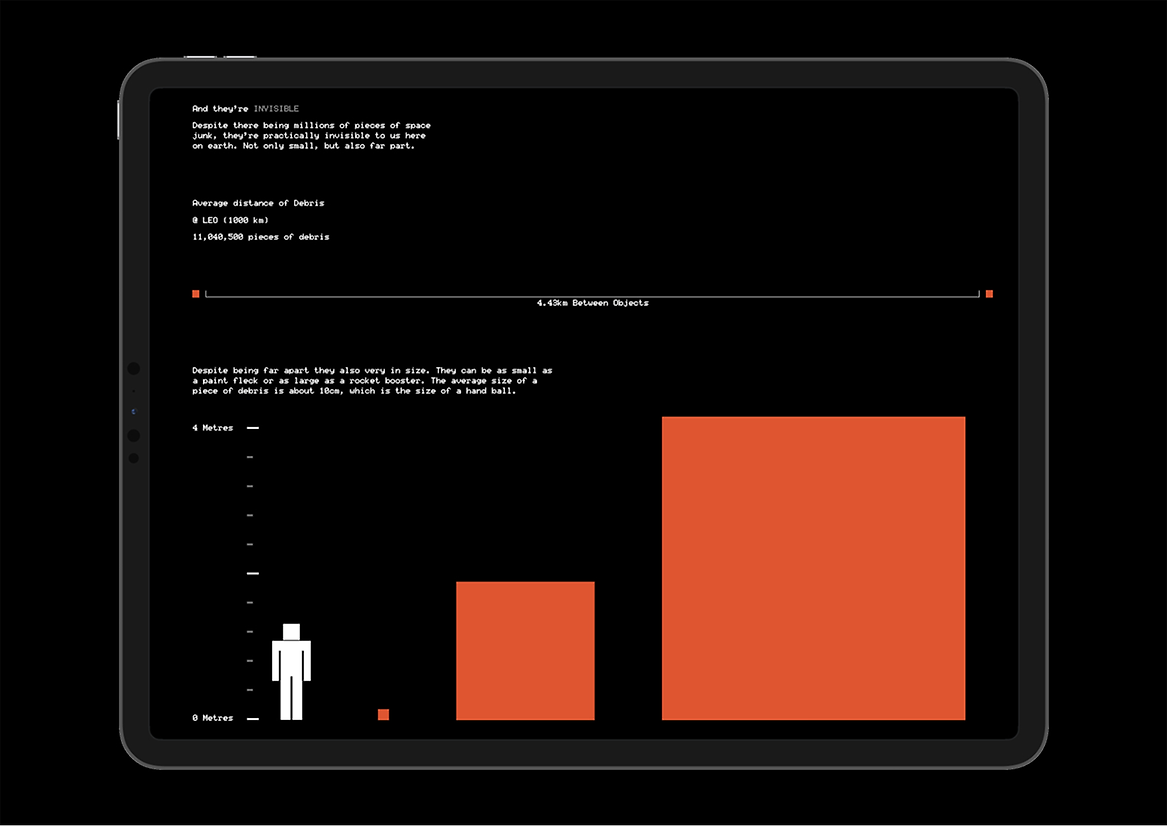The image size is (1167, 826).
Task: Click the "@ LEO (1000 km)" line
Action: pyautogui.click(x=230, y=220)
